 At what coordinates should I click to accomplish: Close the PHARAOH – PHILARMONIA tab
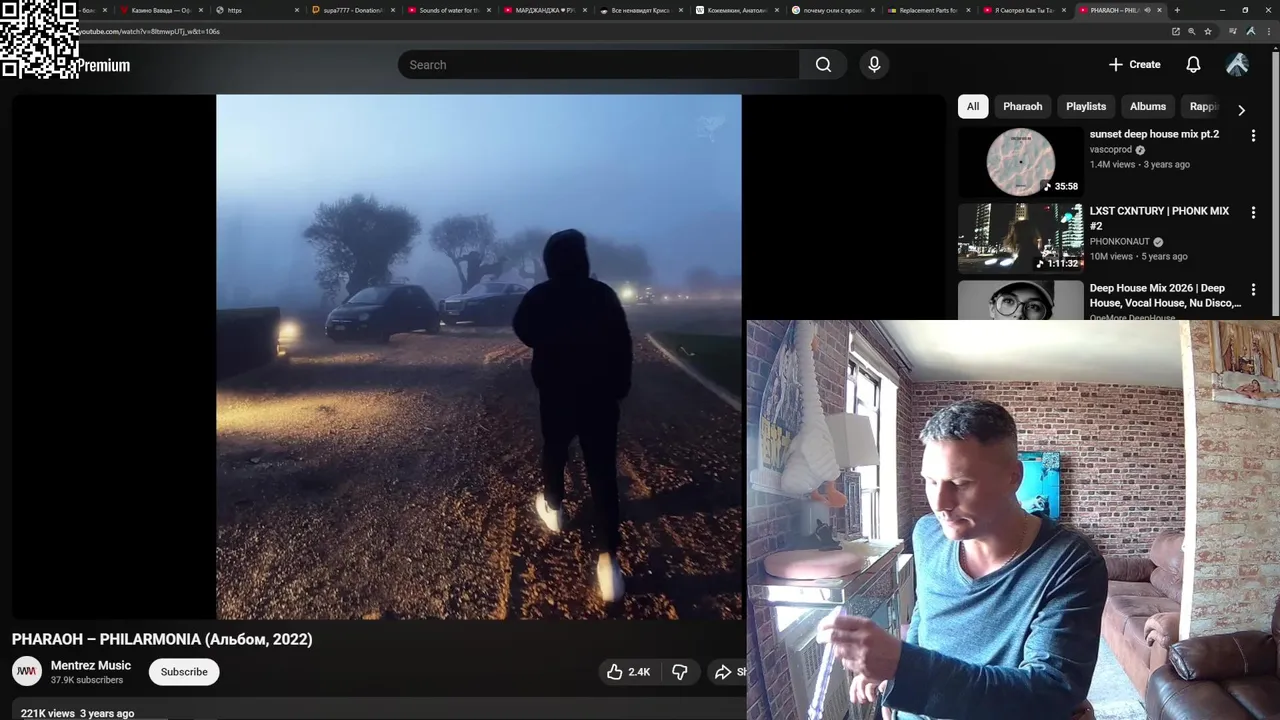coord(1160,10)
